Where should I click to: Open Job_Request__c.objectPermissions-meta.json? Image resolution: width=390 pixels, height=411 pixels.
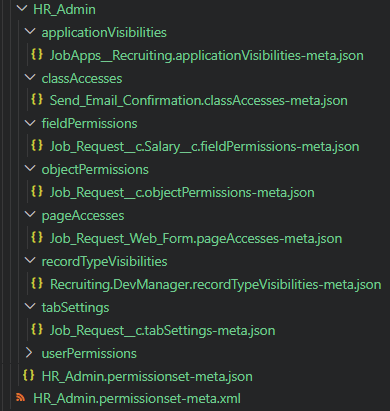(x=182, y=193)
